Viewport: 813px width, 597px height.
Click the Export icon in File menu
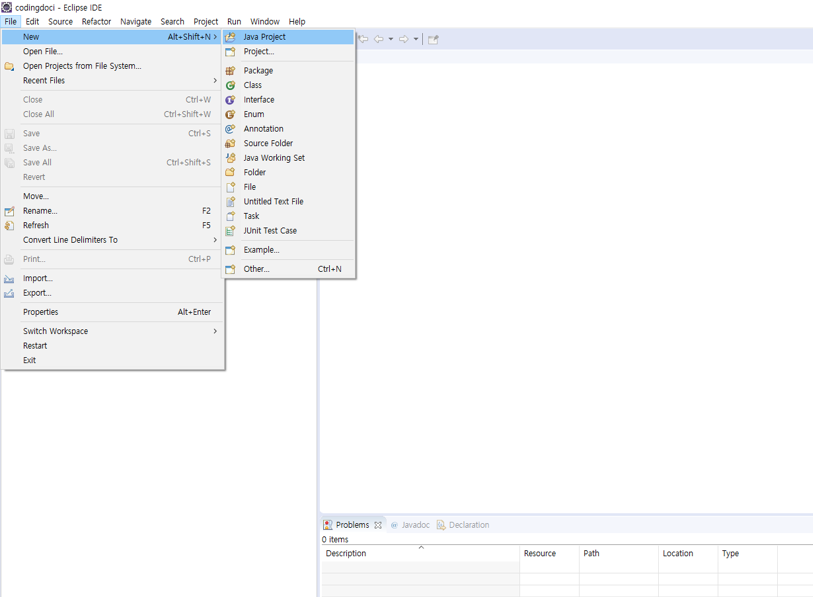[9, 293]
